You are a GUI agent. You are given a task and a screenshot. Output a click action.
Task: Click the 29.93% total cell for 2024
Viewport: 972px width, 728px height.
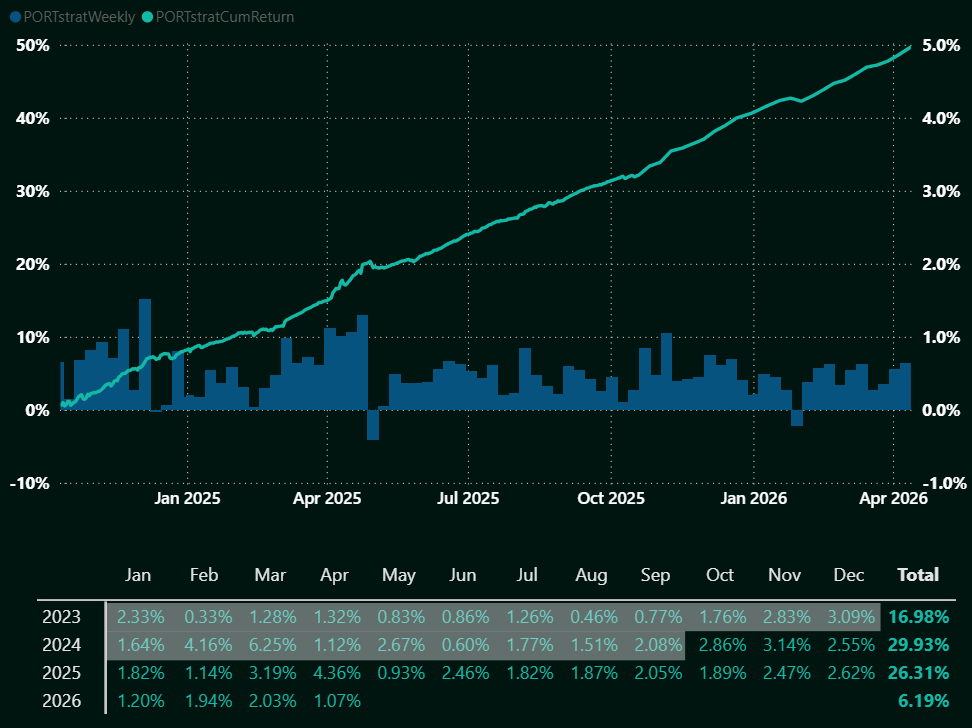tap(918, 645)
